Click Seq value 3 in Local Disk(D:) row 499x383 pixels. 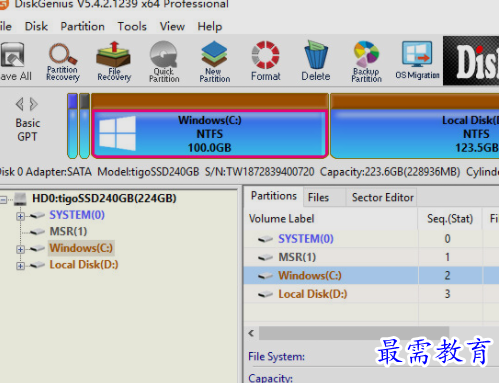447,294
